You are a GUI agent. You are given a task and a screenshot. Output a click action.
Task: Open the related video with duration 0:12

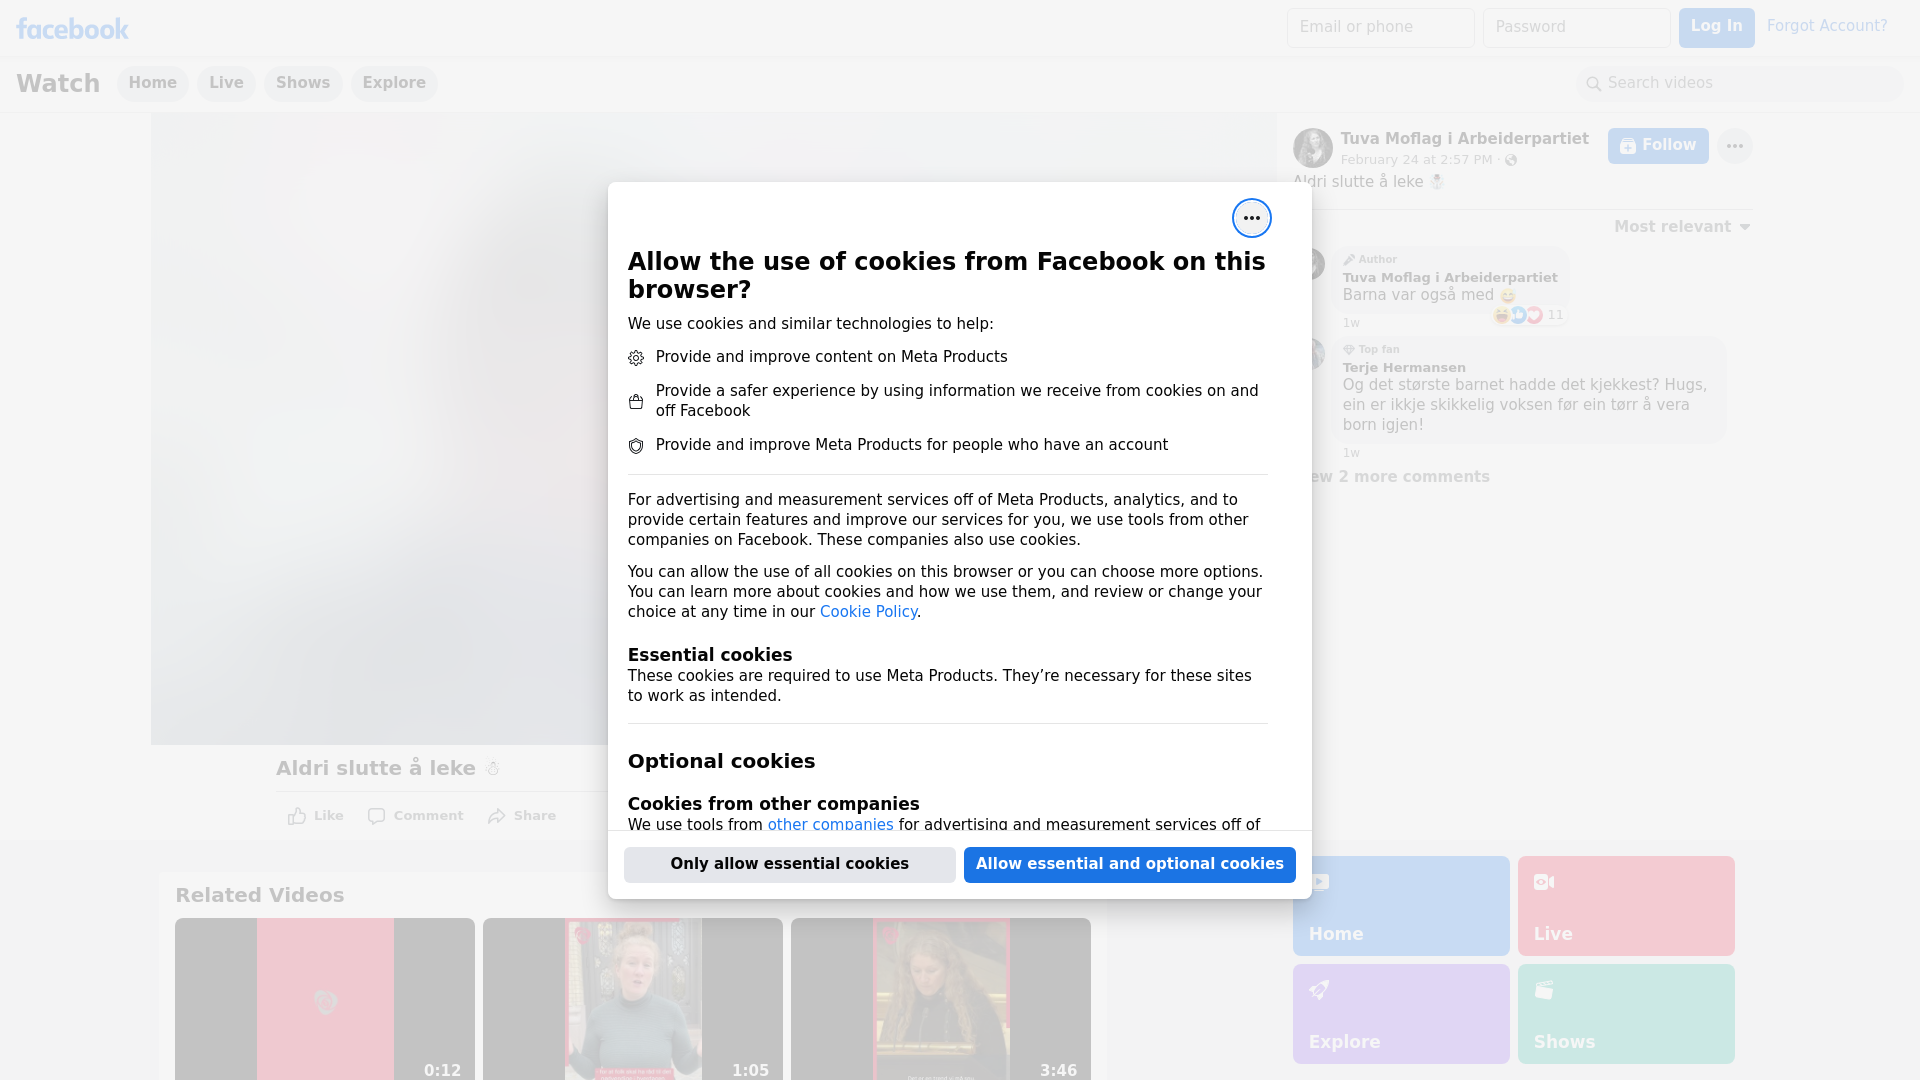(325, 999)
